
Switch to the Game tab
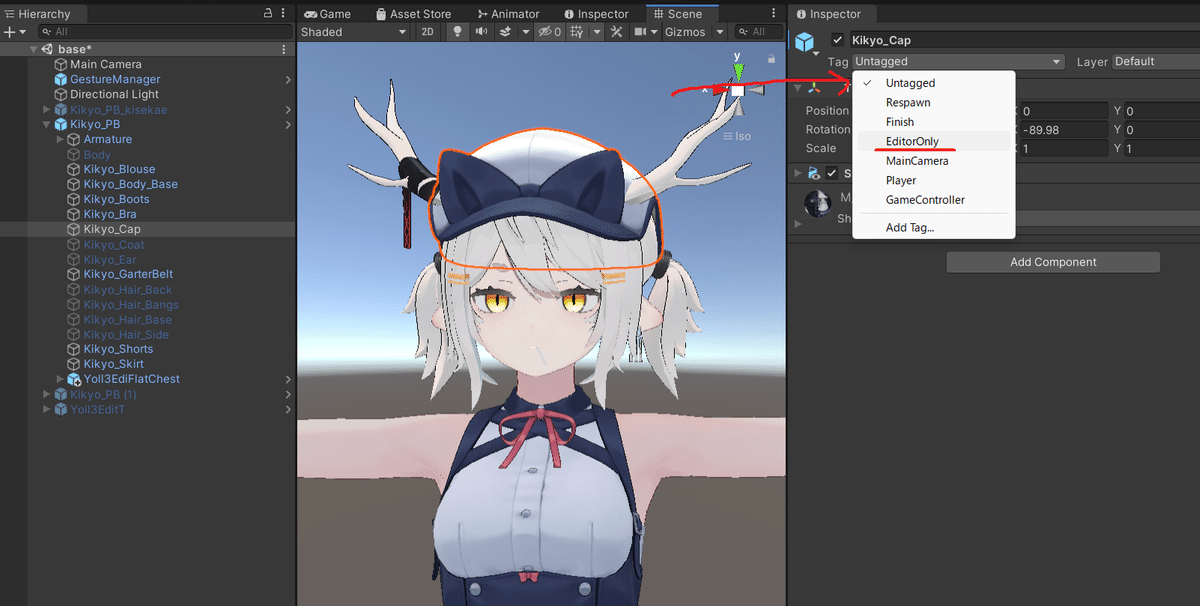coord(328,14)
